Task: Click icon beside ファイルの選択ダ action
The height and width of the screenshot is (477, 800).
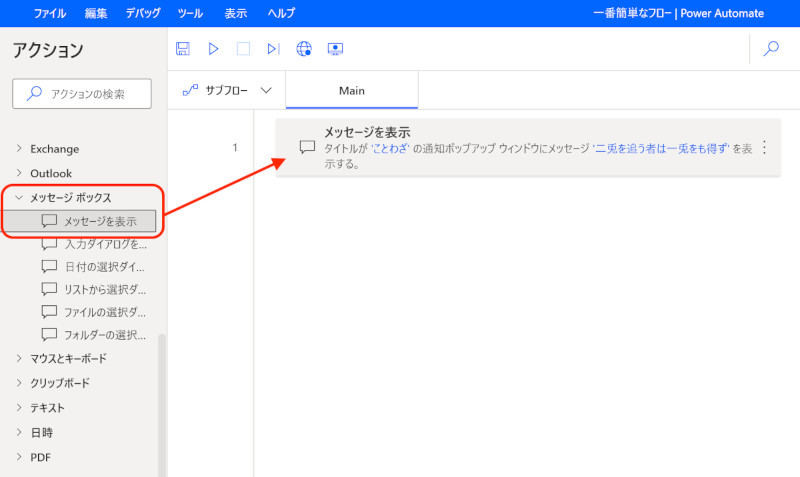Action: (49, 312)
